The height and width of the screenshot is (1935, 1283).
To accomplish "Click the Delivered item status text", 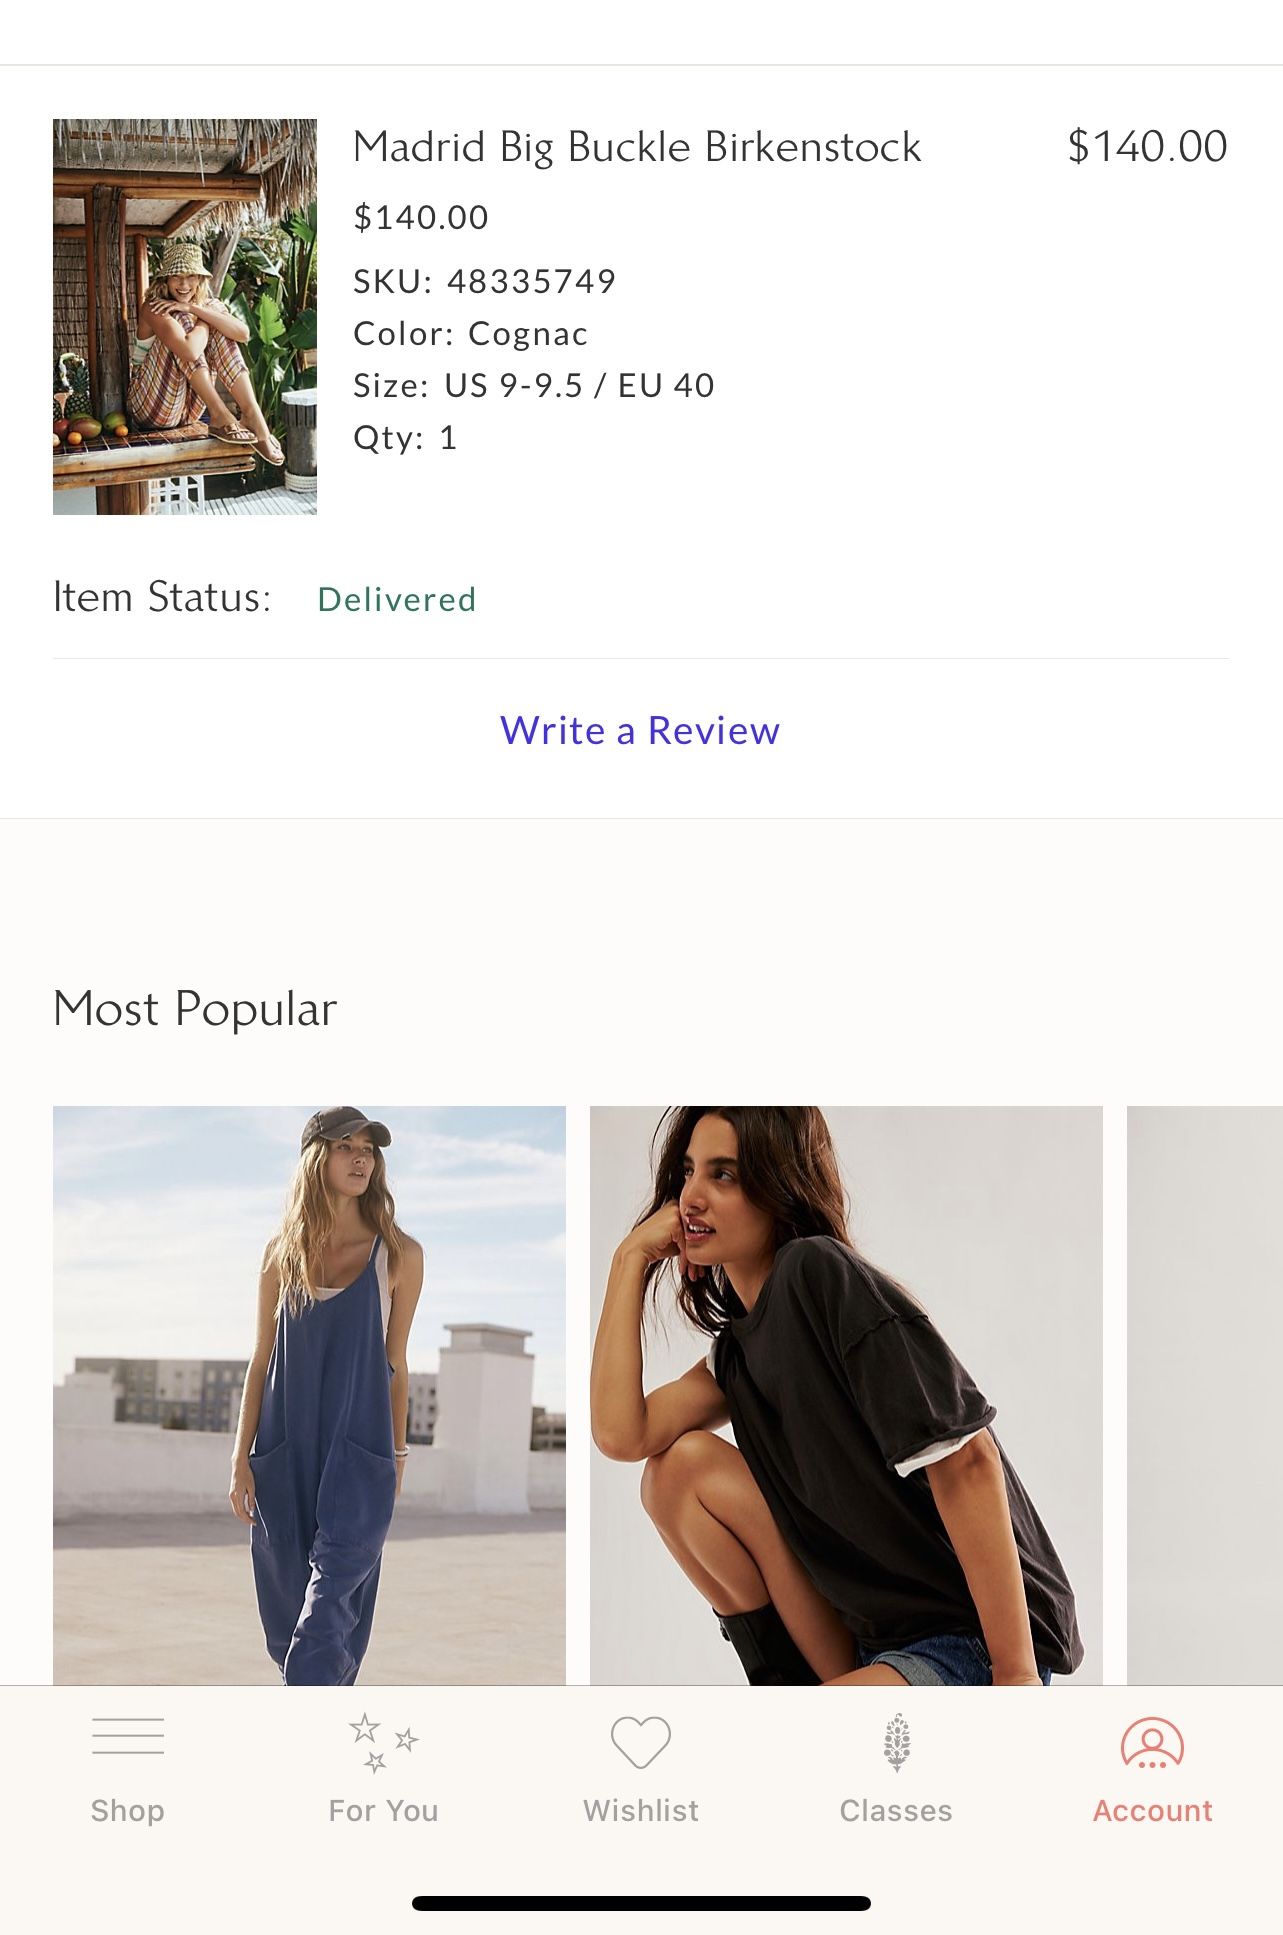I will [397, 599].
